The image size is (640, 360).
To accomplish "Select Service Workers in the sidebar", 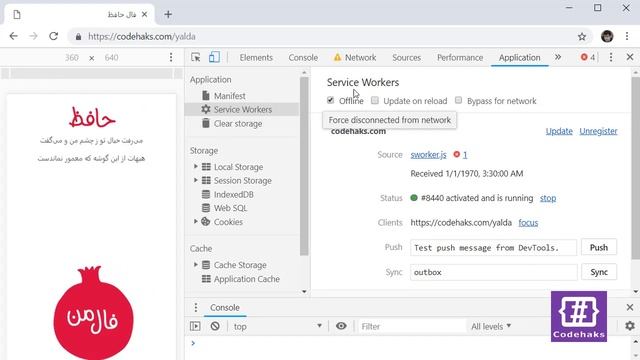I will click(242, 109).
